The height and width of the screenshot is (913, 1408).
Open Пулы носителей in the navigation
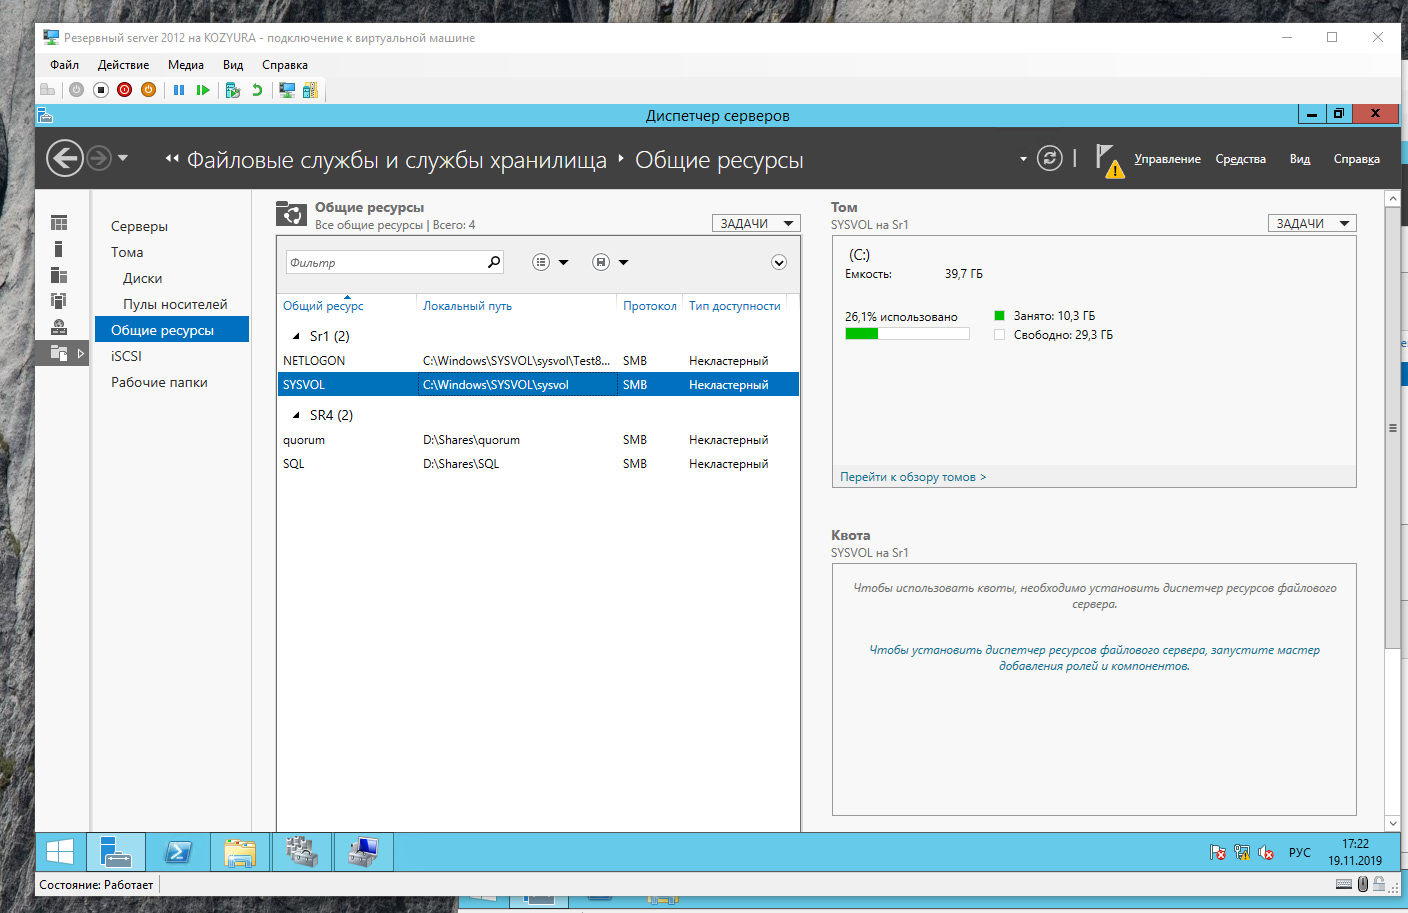pyautogui.click(x=175, y=304)
